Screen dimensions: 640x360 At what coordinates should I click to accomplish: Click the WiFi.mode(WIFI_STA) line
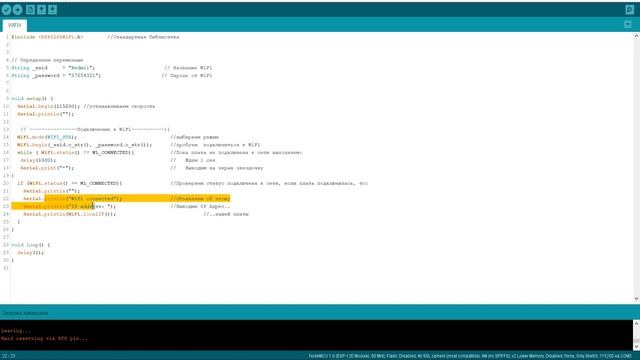pyautogui.click(x=118, y=137)
